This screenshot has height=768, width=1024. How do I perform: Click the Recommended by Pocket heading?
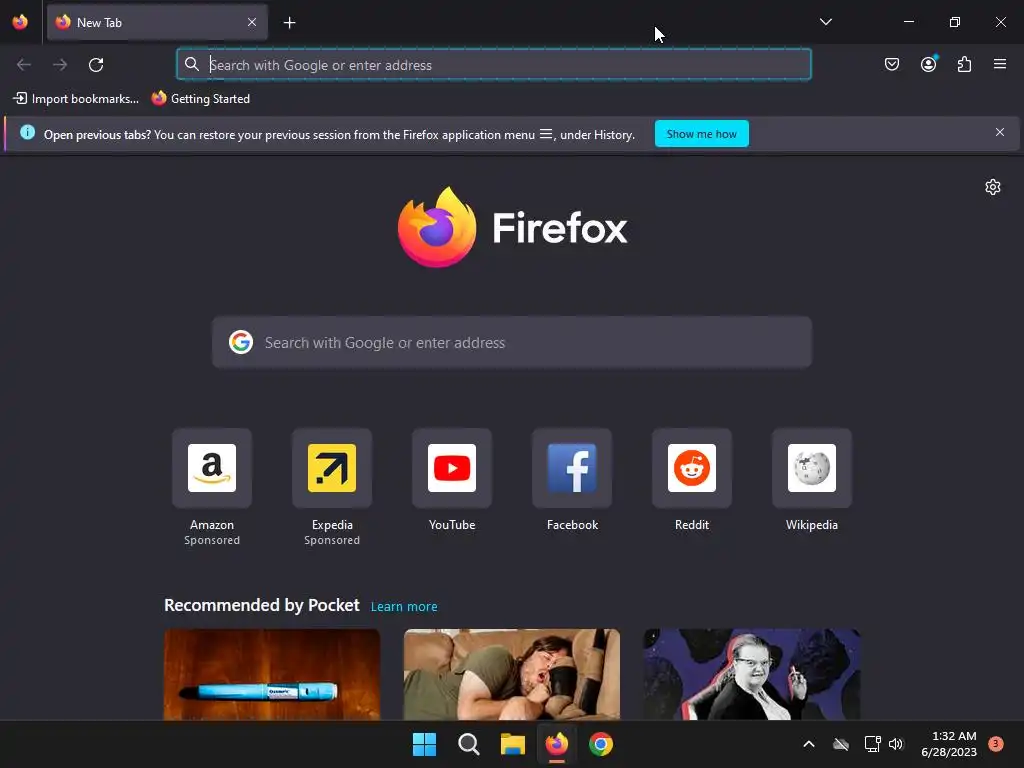[262, 605]
